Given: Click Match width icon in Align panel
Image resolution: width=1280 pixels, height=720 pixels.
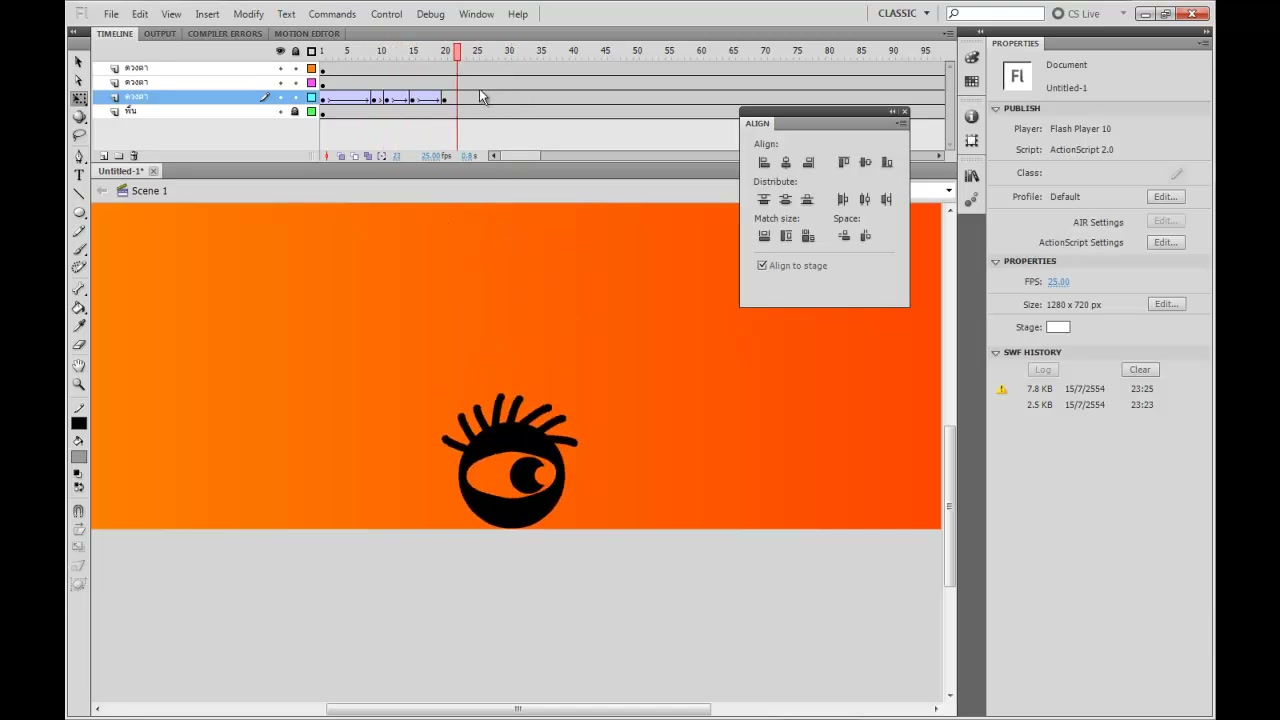Looking at the screenshot, I should pyautogui.click(x=764, y=236).
